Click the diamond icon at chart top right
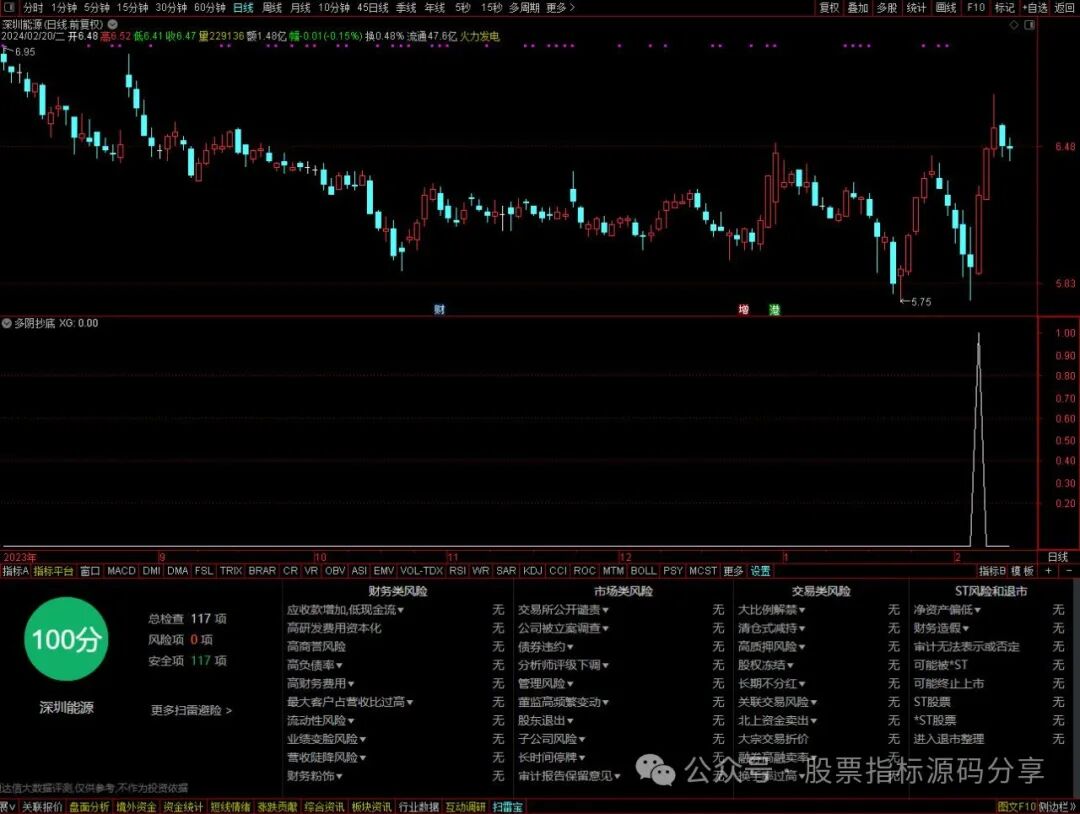1080x814 pixels. click(x=1014, y=25)
